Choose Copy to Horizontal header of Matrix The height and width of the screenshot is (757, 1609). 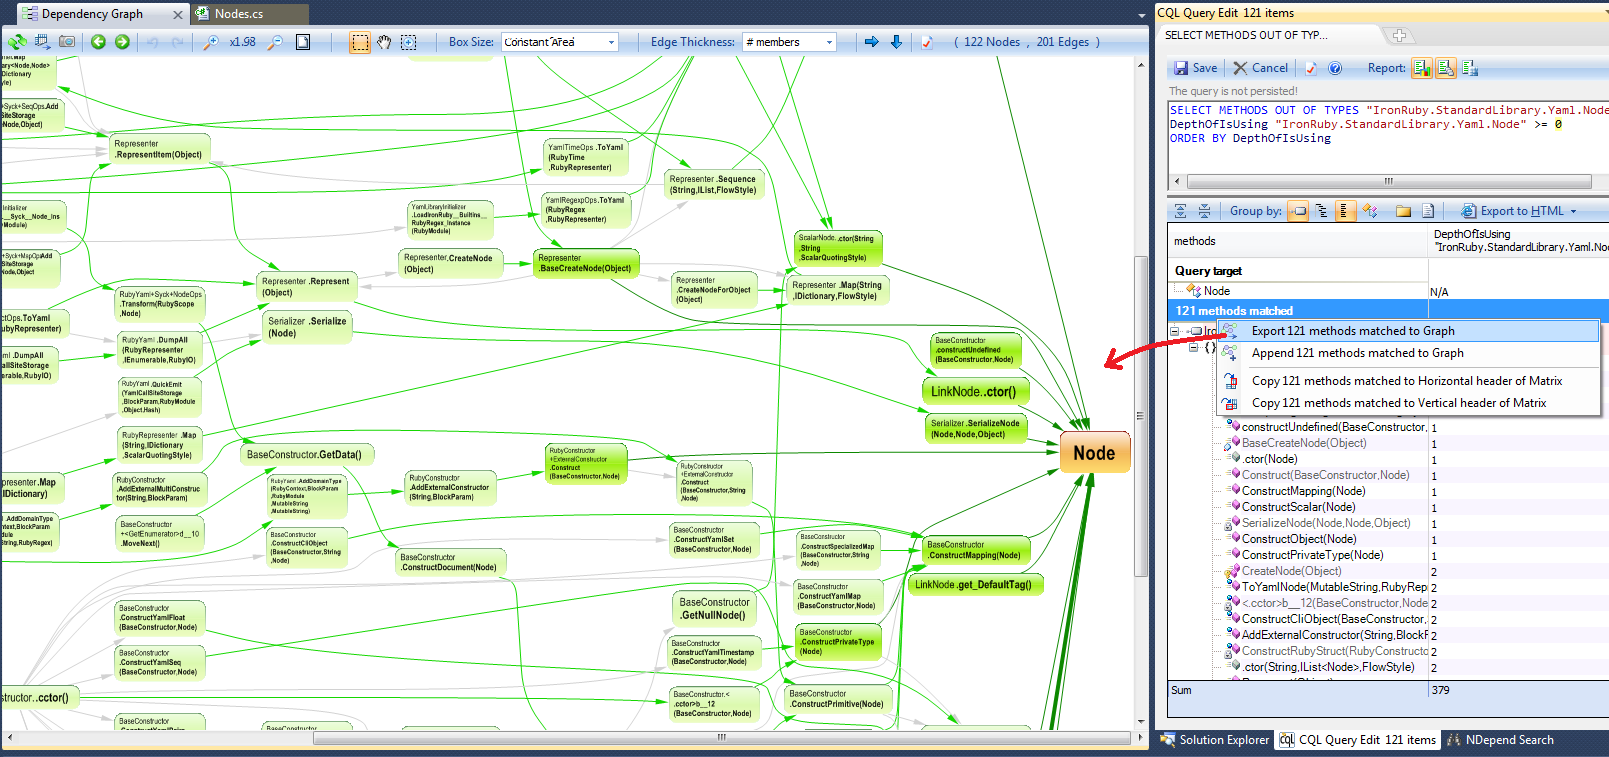pos(1408,381)
